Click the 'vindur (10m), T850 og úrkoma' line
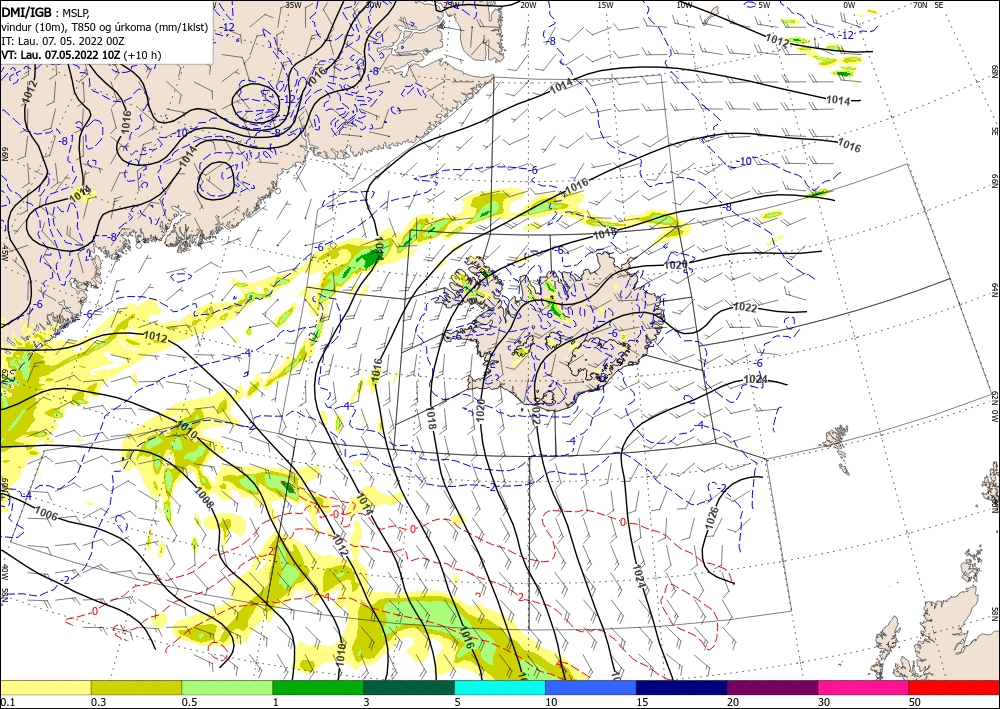The width and height of the screenshot is (1000, 709). click(105, 26)
